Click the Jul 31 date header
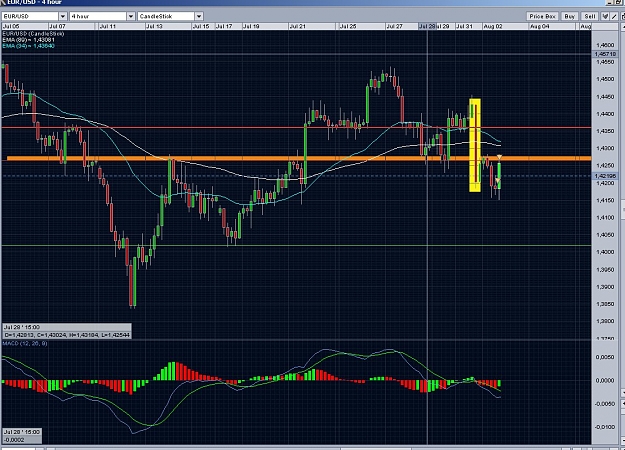 click(464, 26)
